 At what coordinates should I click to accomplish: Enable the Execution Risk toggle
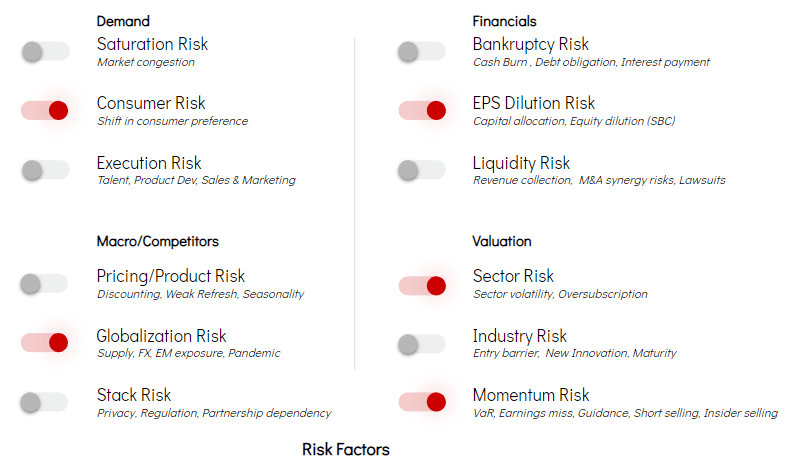pos(45,169)
